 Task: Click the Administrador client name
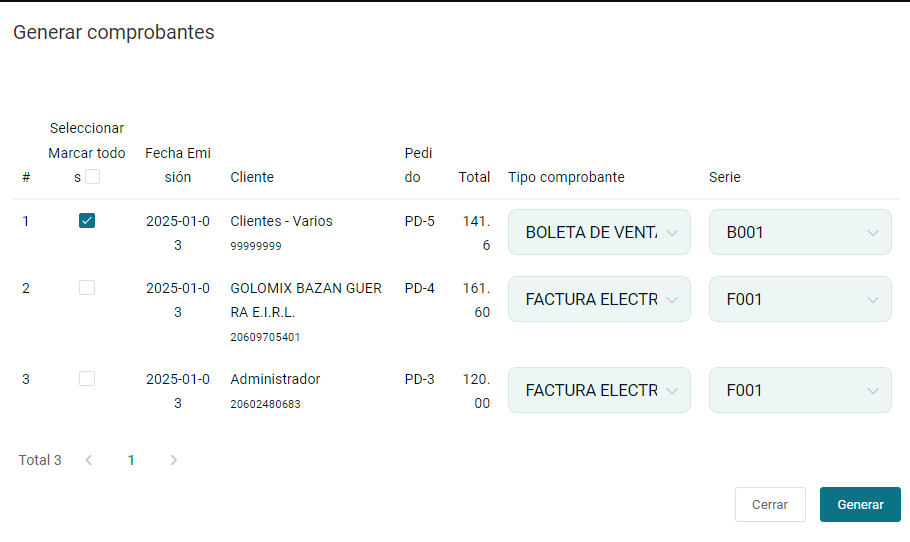(x=275, y=379)
